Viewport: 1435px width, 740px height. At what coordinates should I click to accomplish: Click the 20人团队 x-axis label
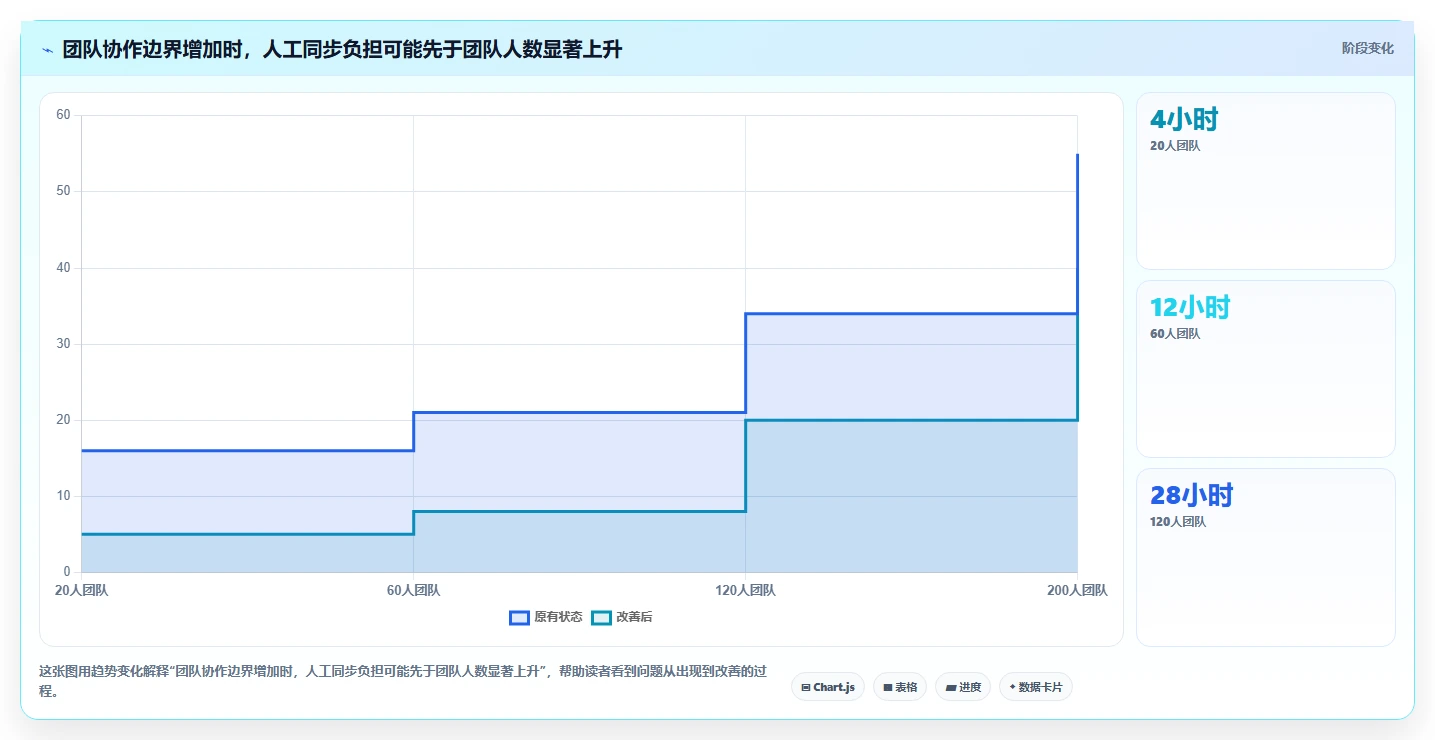point(81,591)
